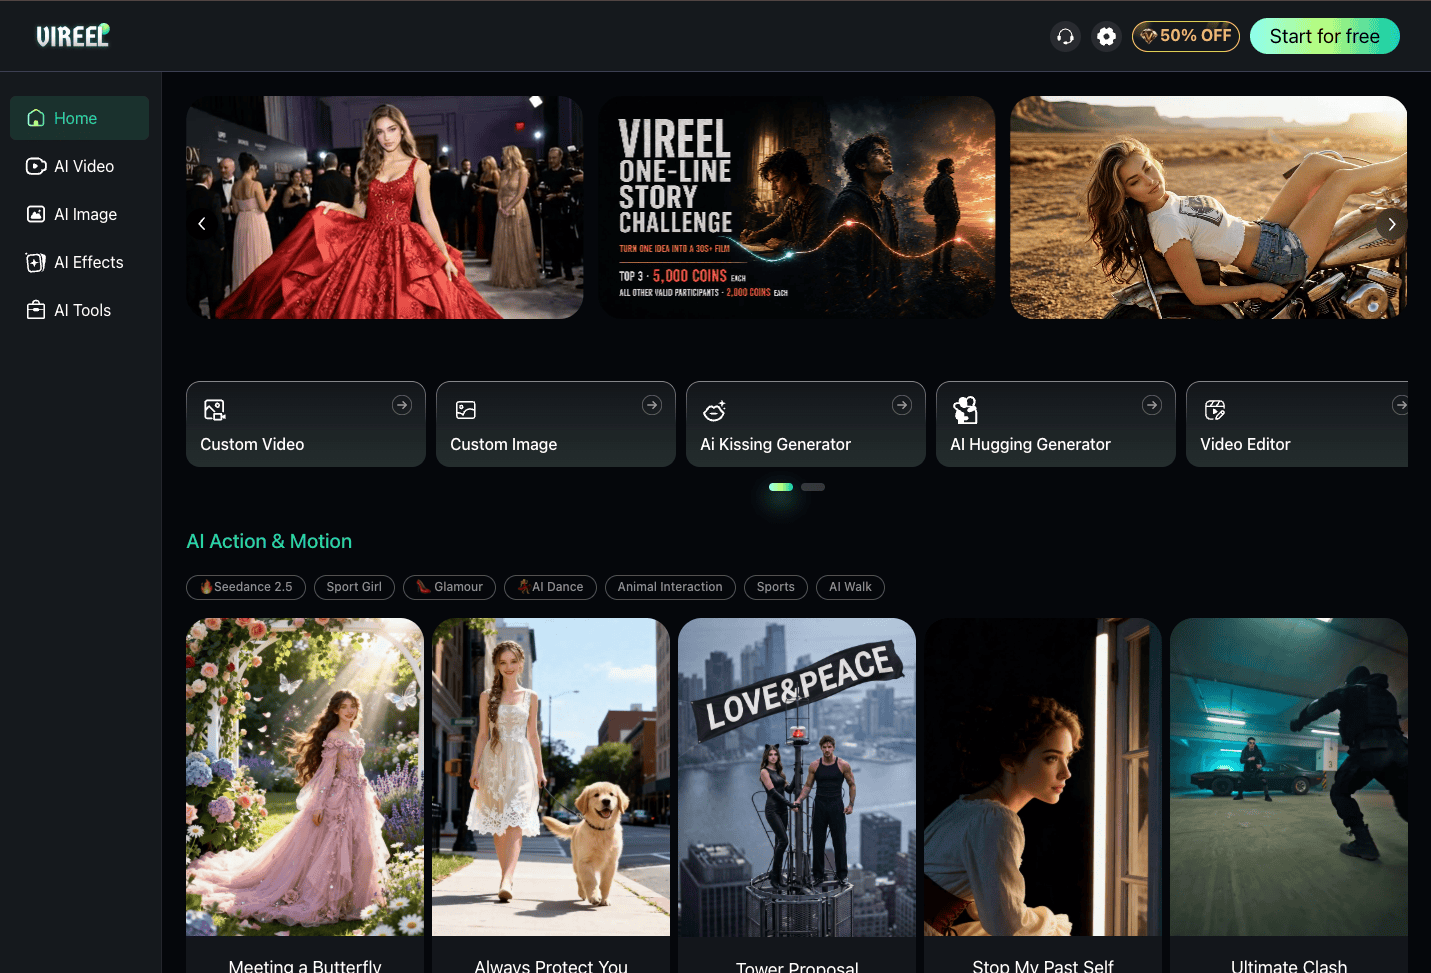Select the AI Walk filter tag
This screenshot has height=973, width=1431.
(x=850, y=587)
